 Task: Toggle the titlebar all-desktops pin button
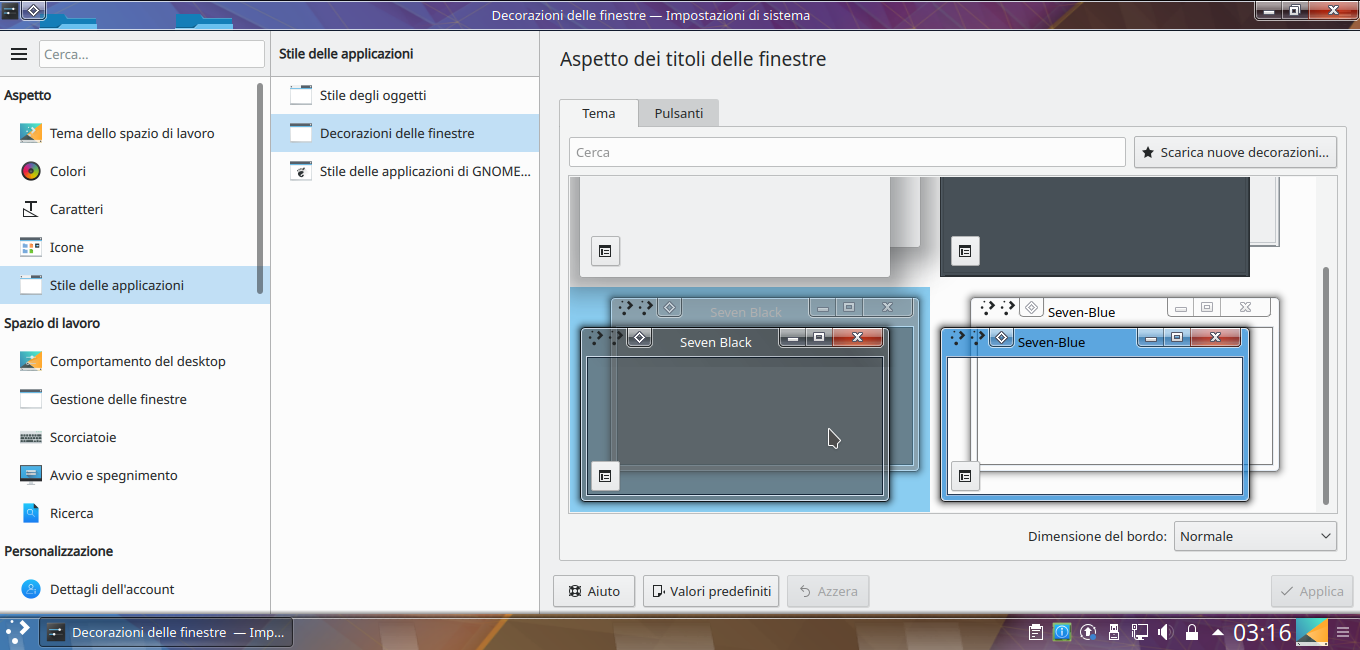[x=33, y=10]
